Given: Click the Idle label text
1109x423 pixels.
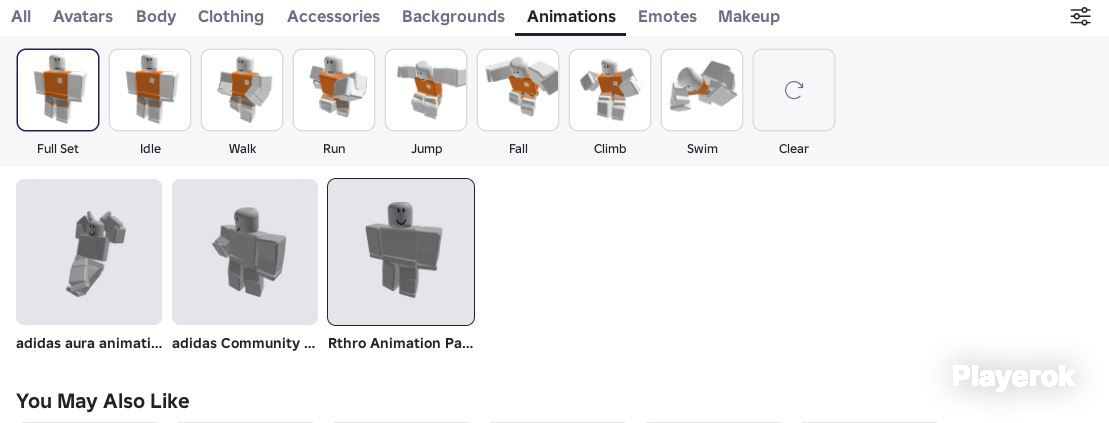Looking at the screenshot, I should click(150, 149).
